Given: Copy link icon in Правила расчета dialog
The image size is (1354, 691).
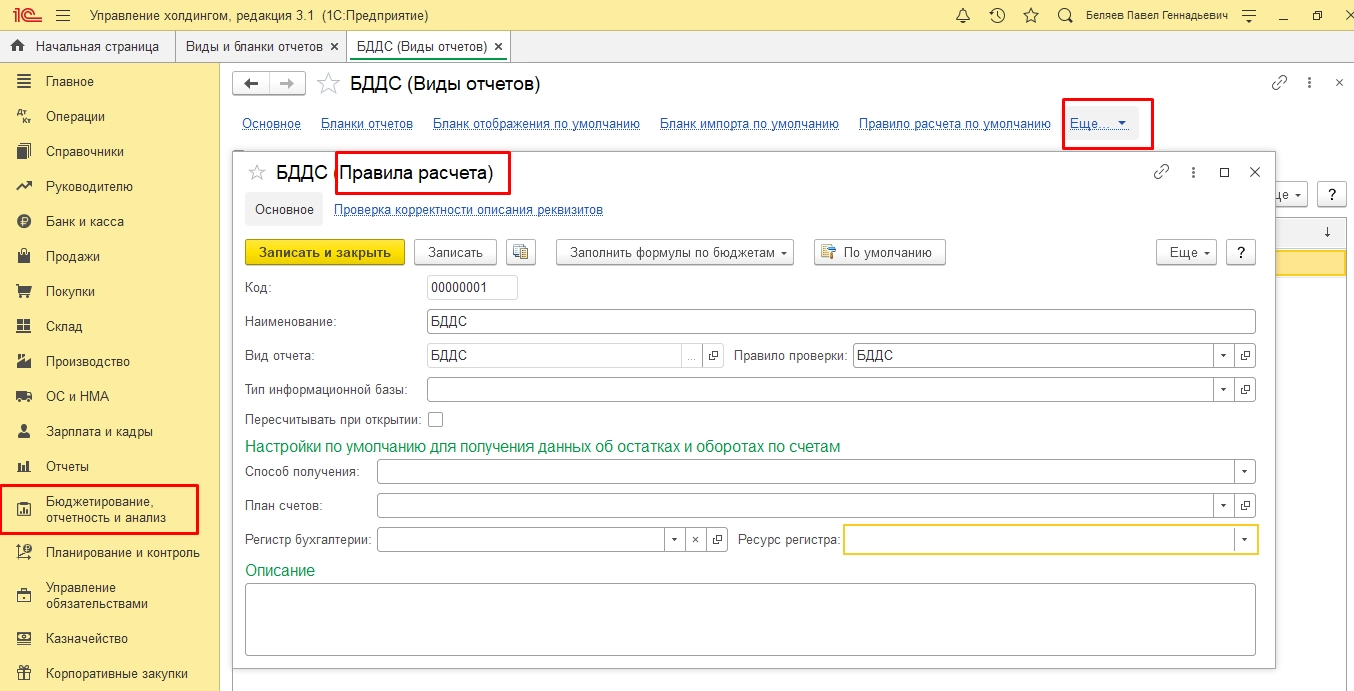Looking at the screenshot, I should [x=1161, y=172].
